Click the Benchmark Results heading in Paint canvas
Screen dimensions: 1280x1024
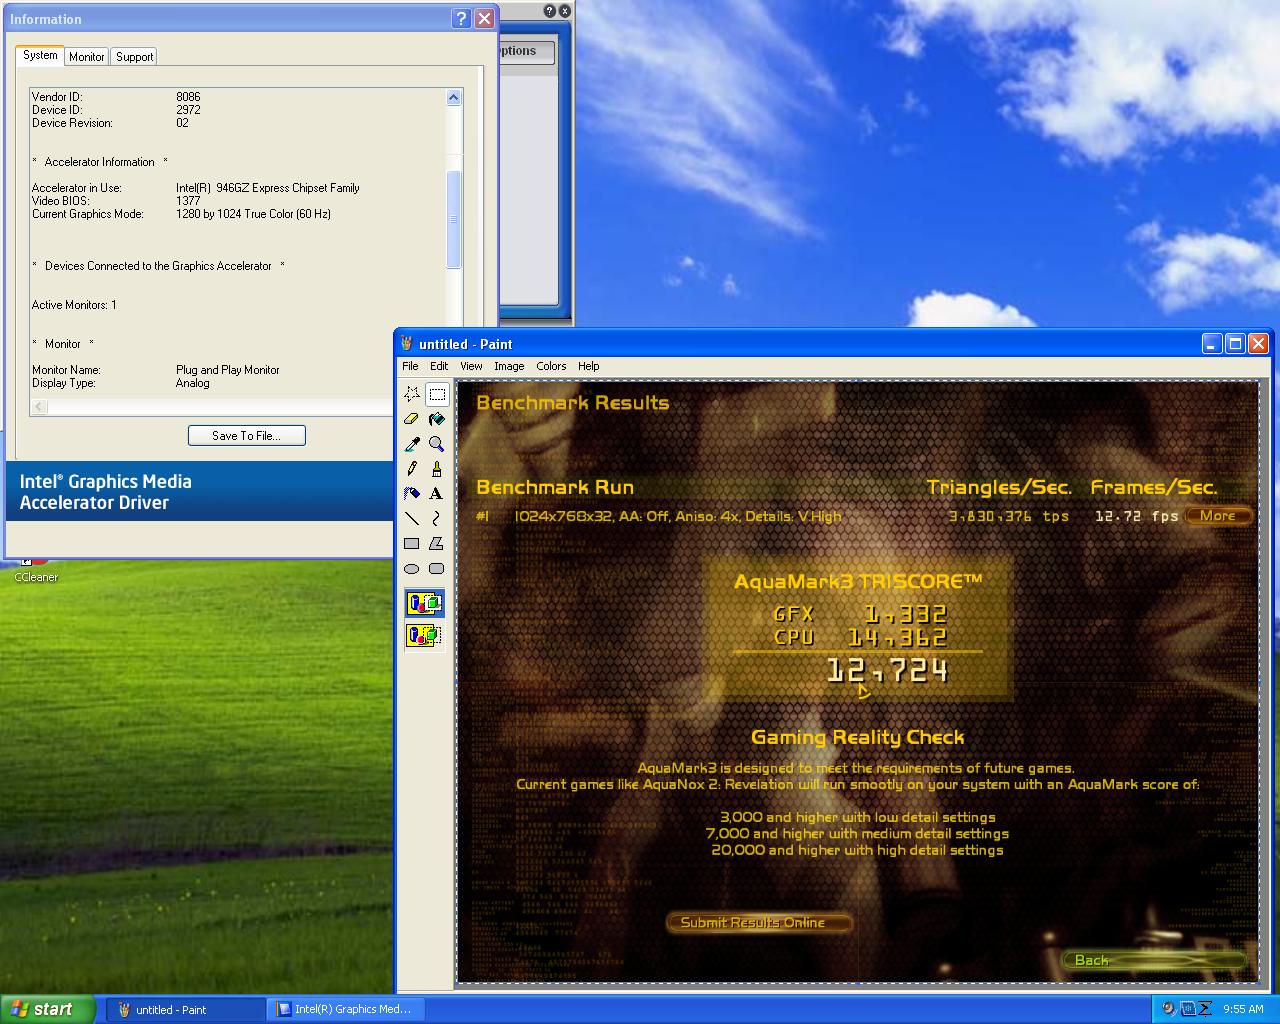pos(573,403)
